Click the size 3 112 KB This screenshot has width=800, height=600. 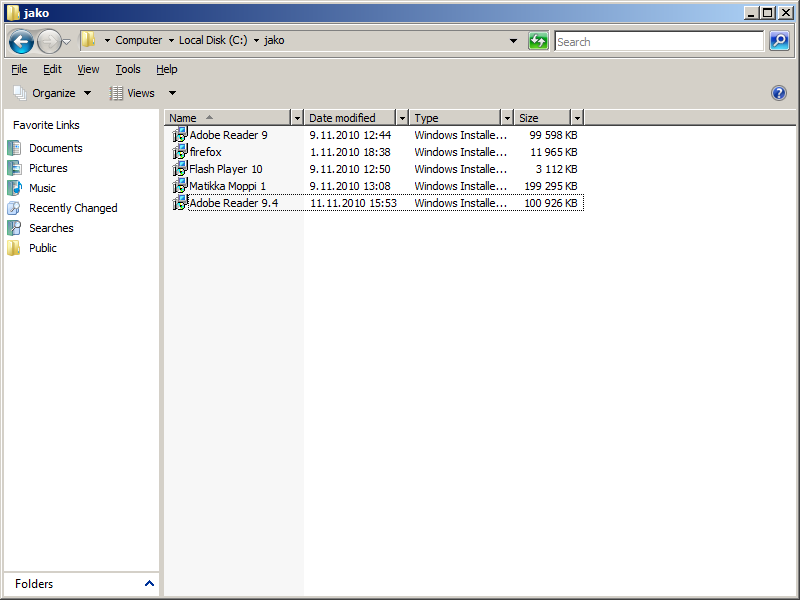point(556,169)
